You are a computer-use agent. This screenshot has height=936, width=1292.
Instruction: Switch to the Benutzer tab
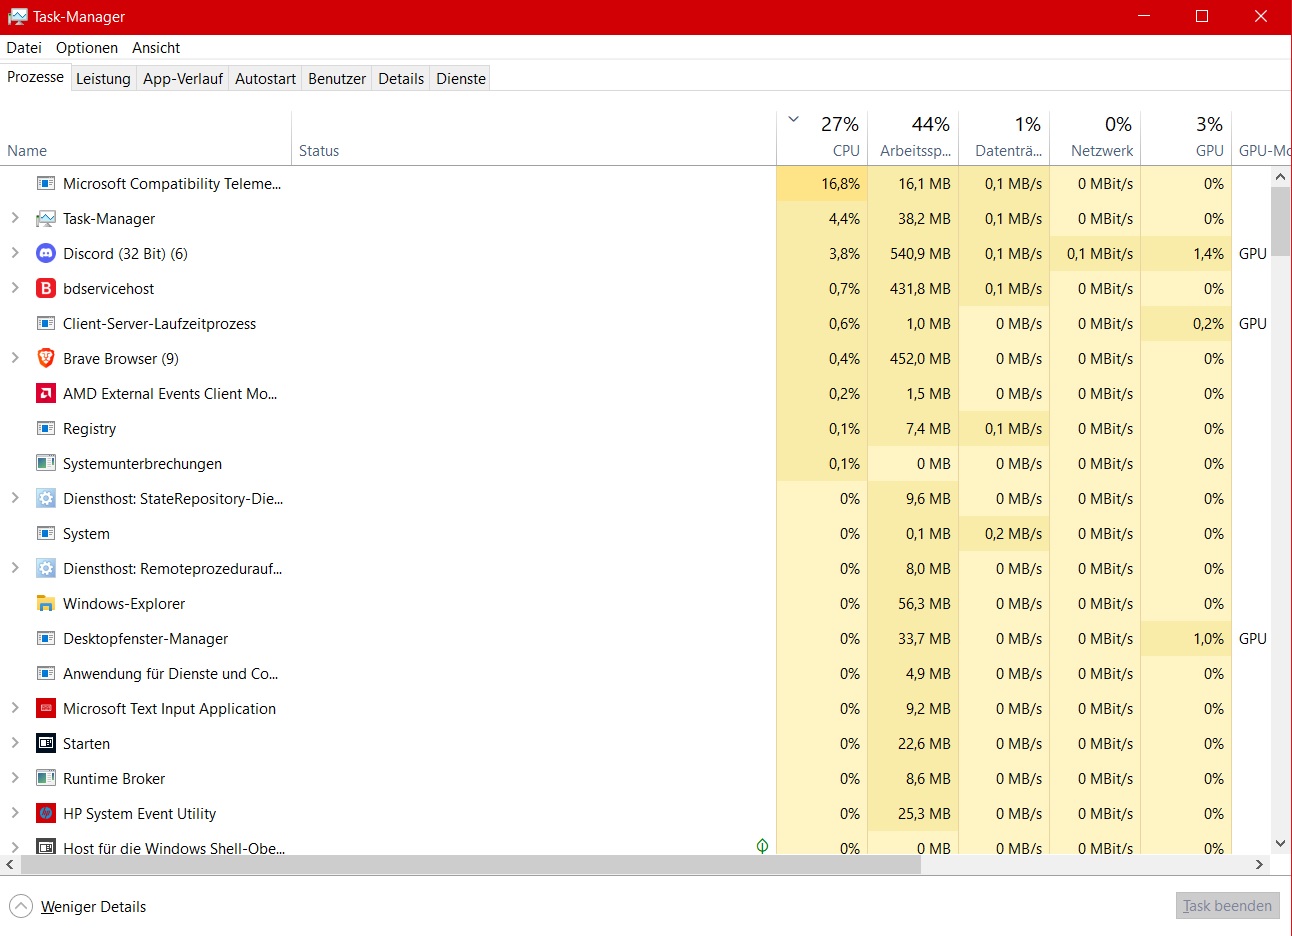pos(337,79)
